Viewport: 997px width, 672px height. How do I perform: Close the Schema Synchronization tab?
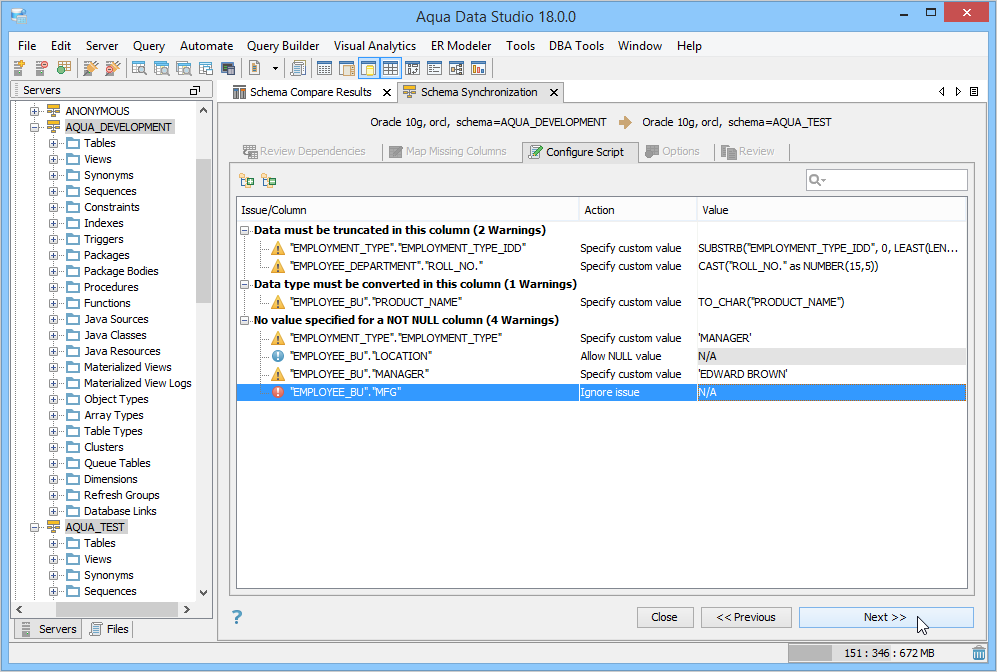pos(554,93)
